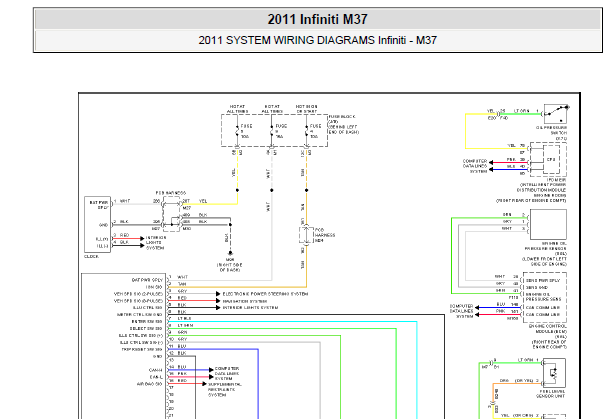Screen dimensions: 606x419
Task: Click 'ELECTRONIC POWER STEERING SYSTEM' reference text
Action: [265, 294]
